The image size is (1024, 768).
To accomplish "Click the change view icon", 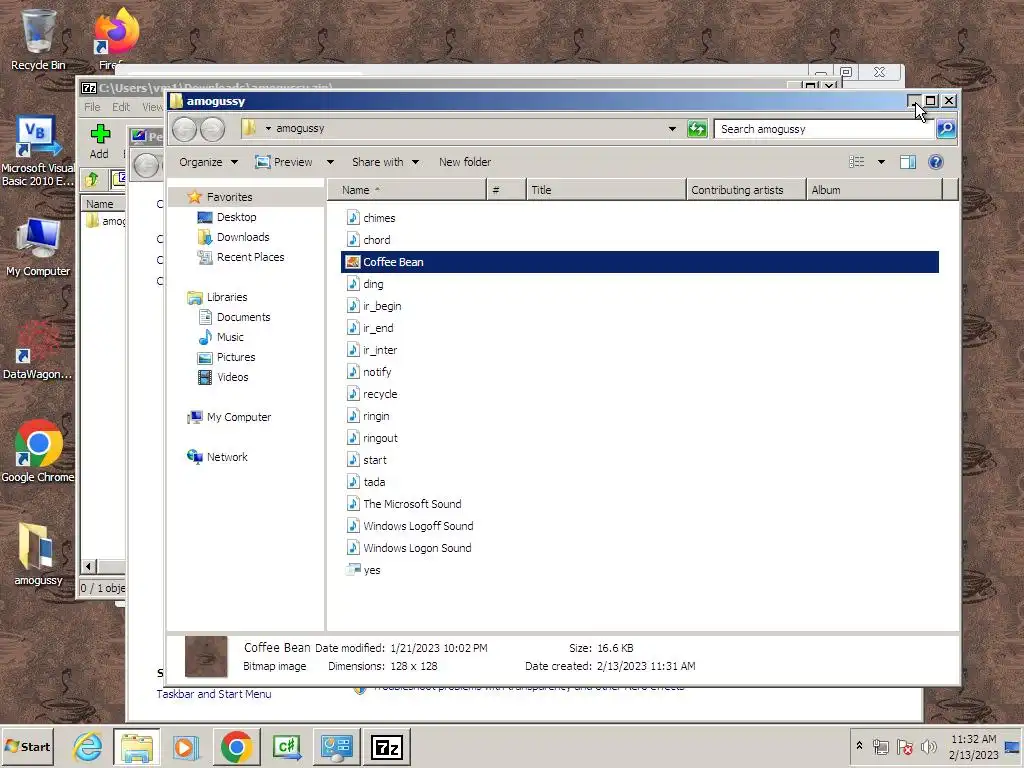I will coord(856,162).
